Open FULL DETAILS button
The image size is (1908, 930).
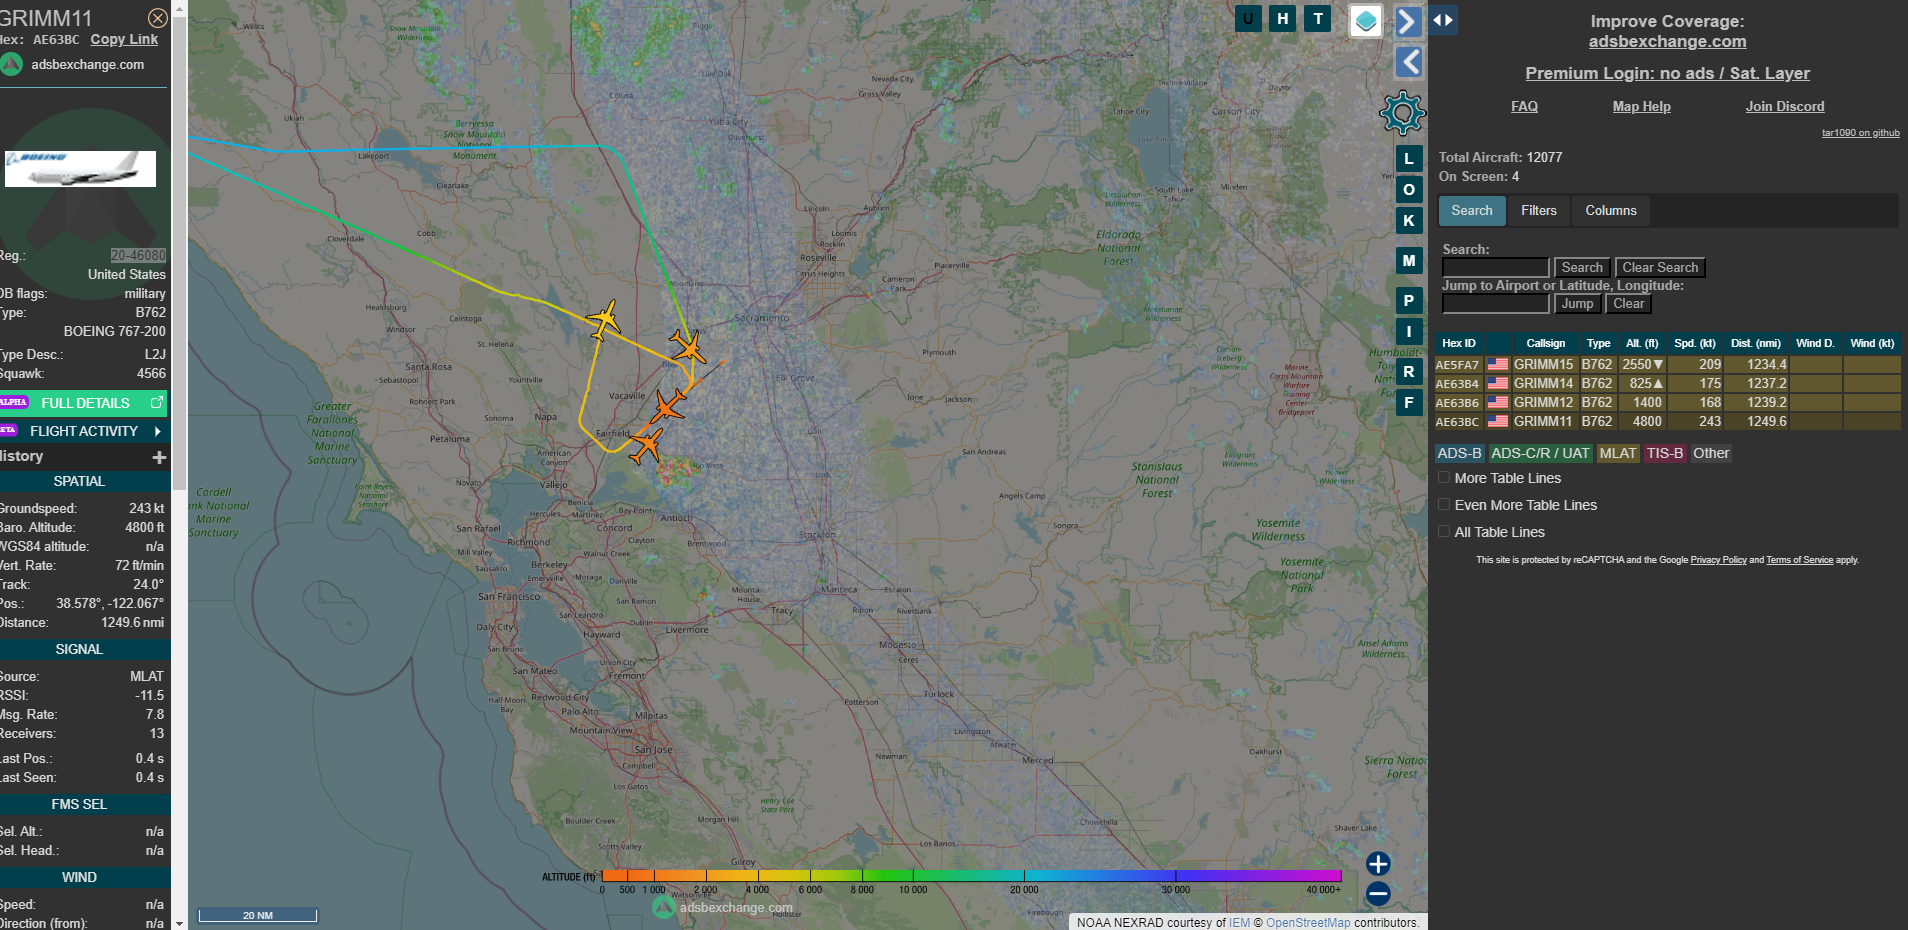(x=84, y=402)
